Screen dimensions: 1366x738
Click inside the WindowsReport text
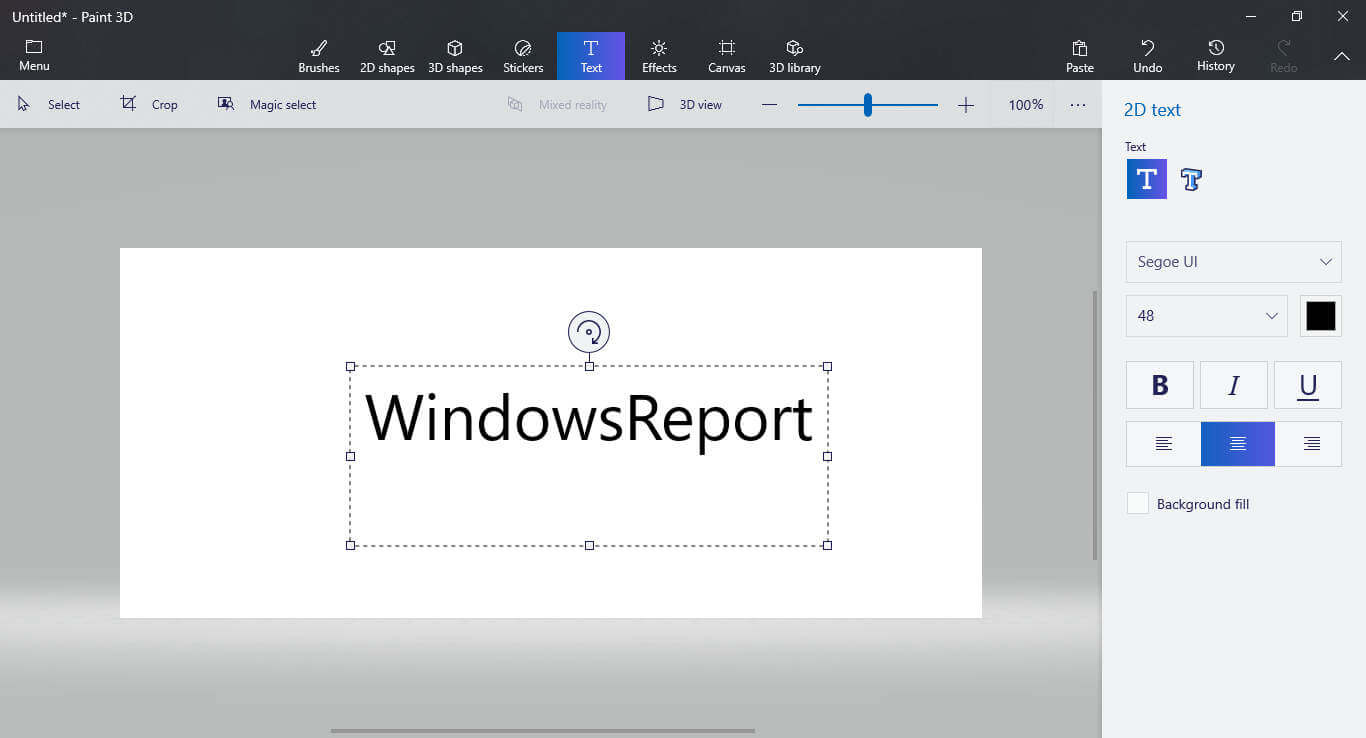[589, 418]
